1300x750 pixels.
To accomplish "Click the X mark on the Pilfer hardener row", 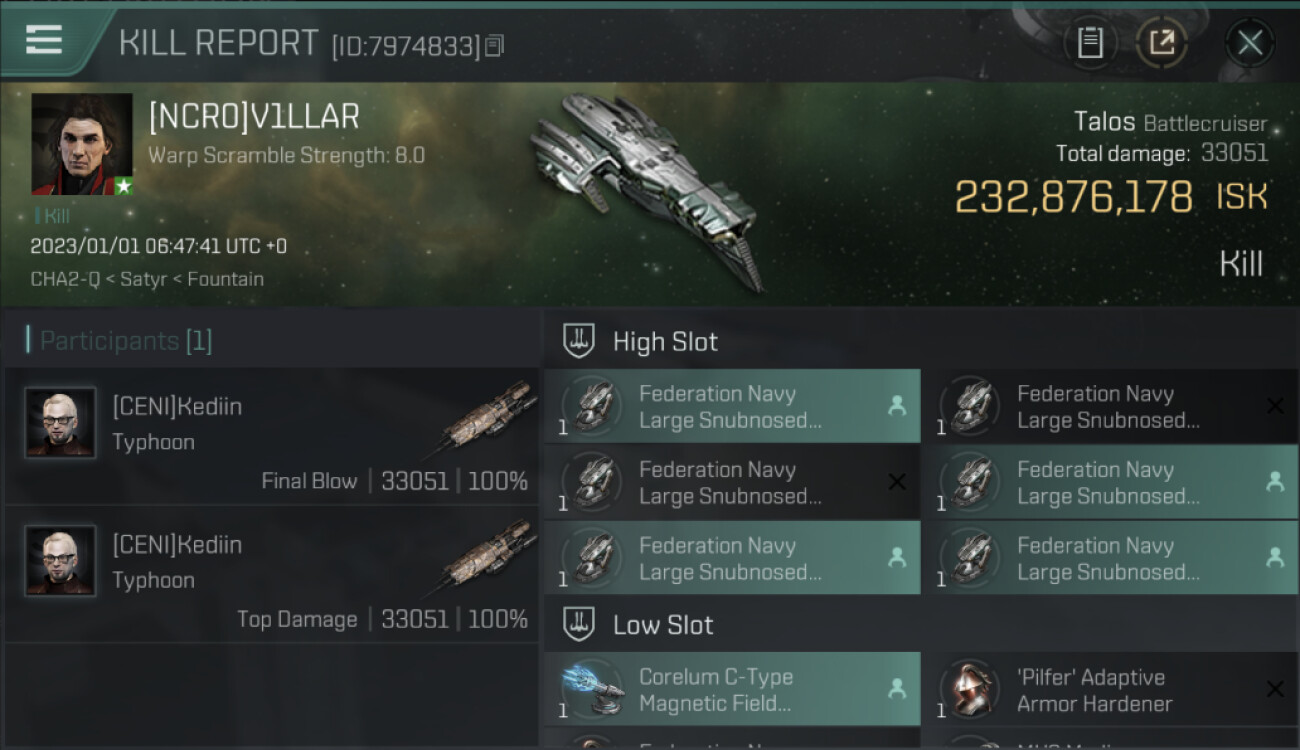I will (1275, 689).
